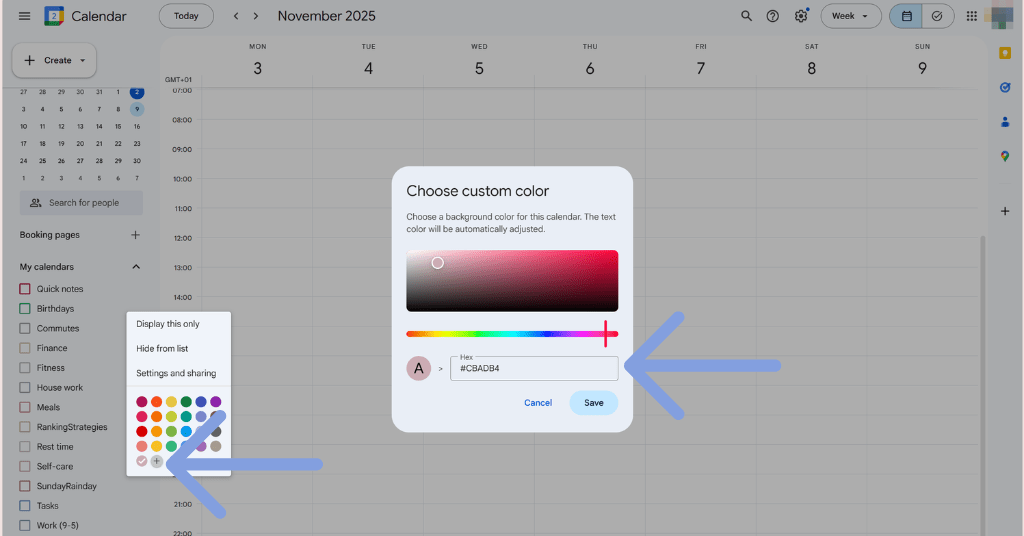The image size is (1024, 536).
Task: Add custom color with plus swatch
Action: click(x=157, y=461)
